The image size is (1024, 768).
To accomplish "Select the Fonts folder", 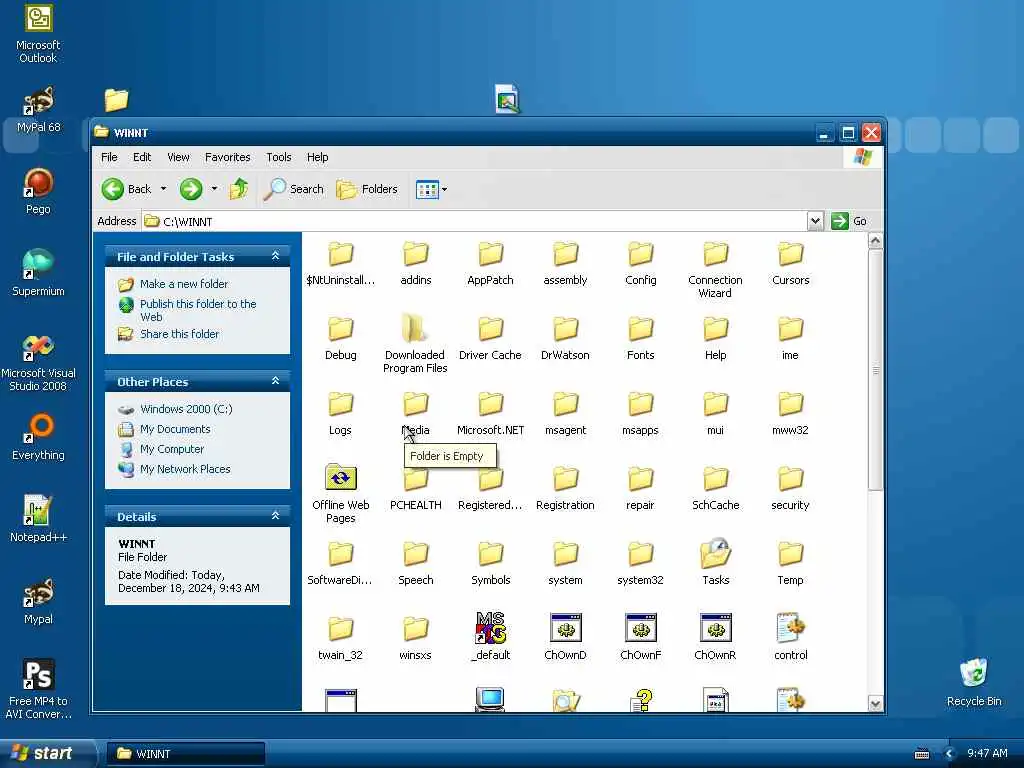I will point(641,339).
